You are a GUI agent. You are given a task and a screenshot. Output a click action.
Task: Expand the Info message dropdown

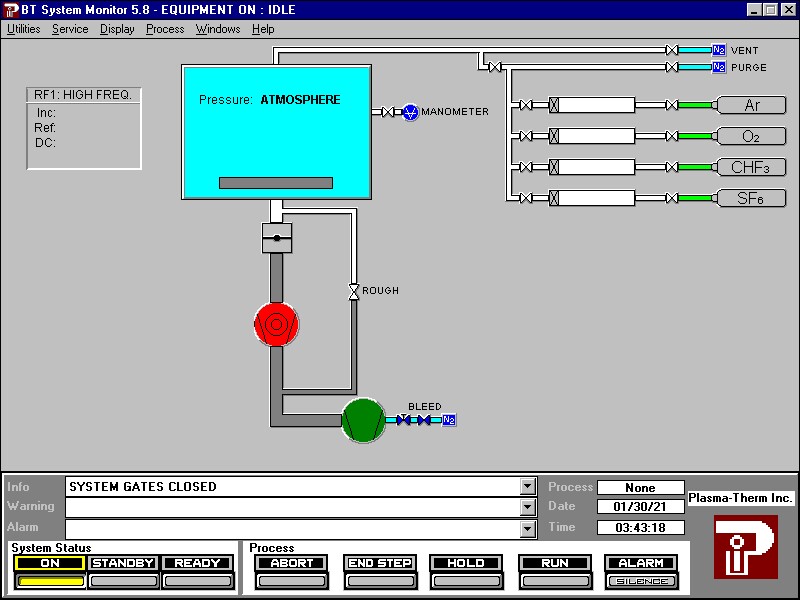click(528, 487)
